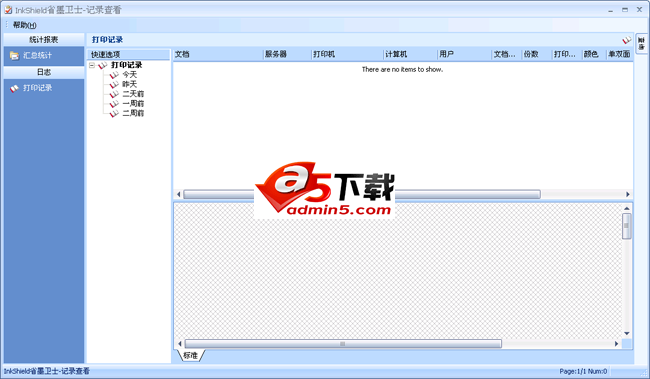Open 打印记录 in the left sidebar

[37, 88]
